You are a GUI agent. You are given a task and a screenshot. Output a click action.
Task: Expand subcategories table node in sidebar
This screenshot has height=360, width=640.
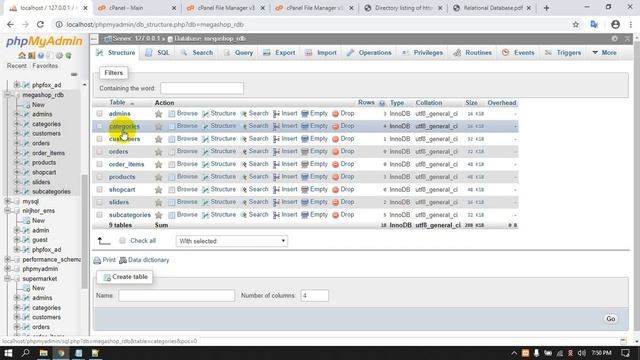coord(17,191)
